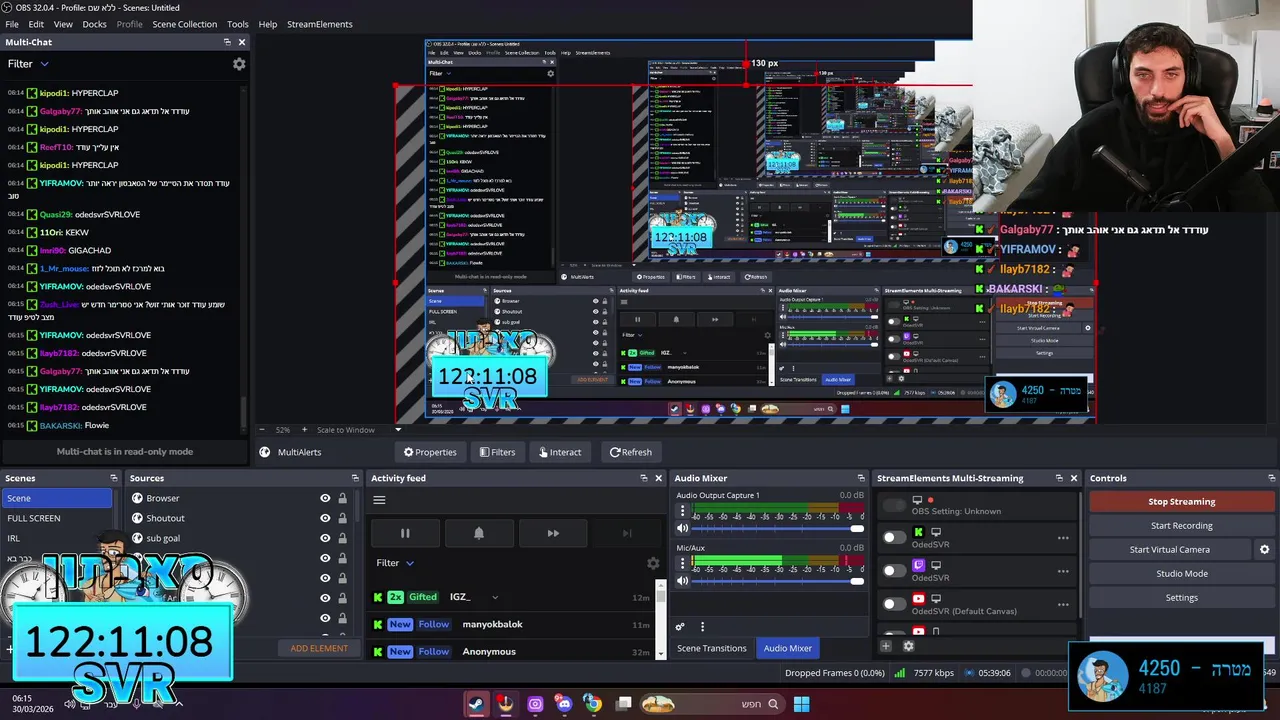Open Virtual Camera settings gear
Screen dimensions: 1280x720
(1264, 549)
